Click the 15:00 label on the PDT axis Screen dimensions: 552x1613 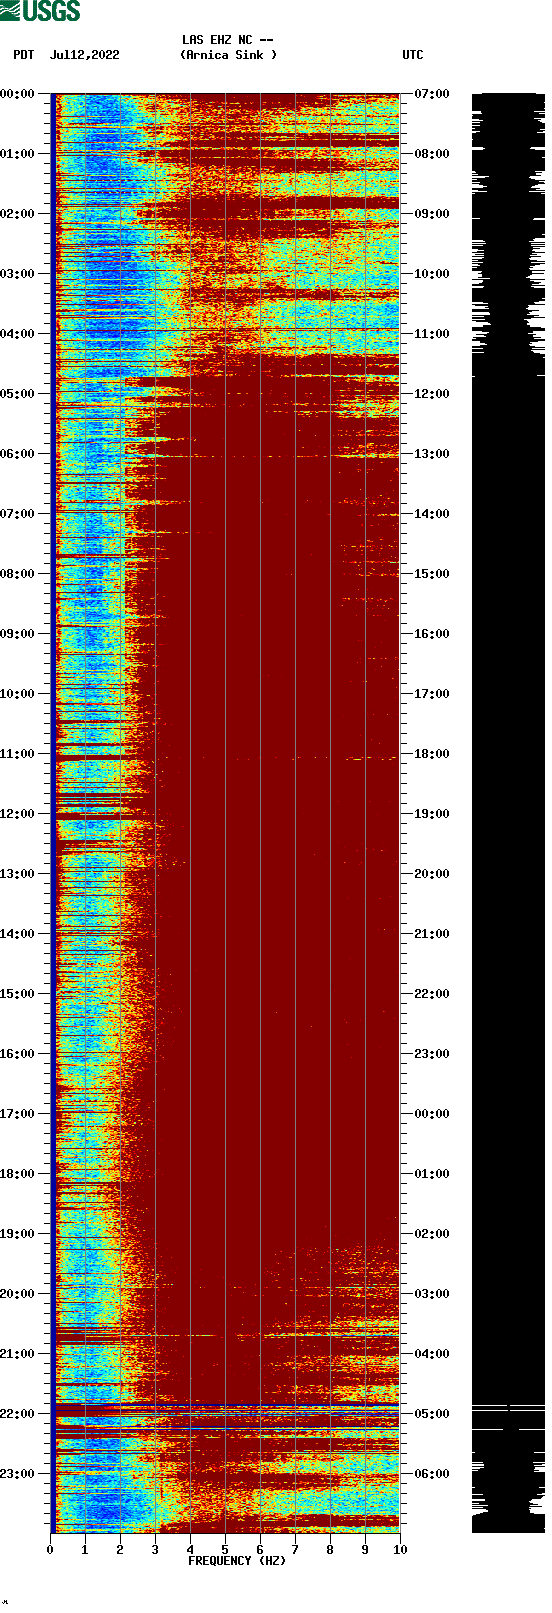18,994
